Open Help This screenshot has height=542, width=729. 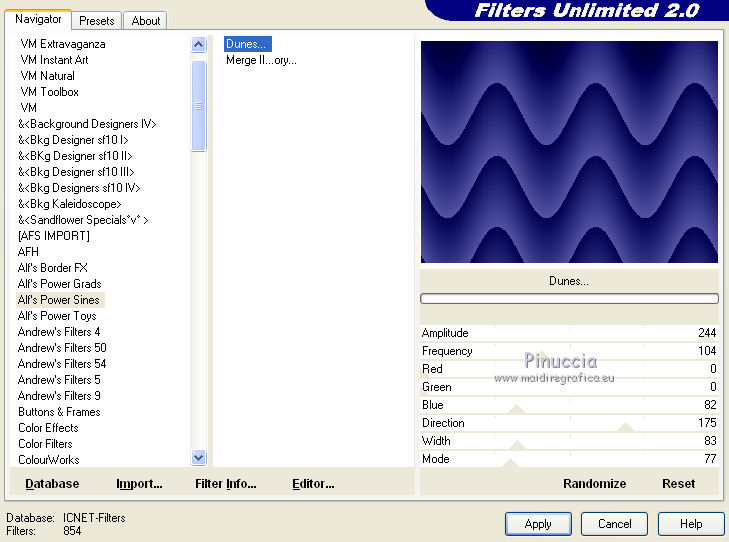691,524
